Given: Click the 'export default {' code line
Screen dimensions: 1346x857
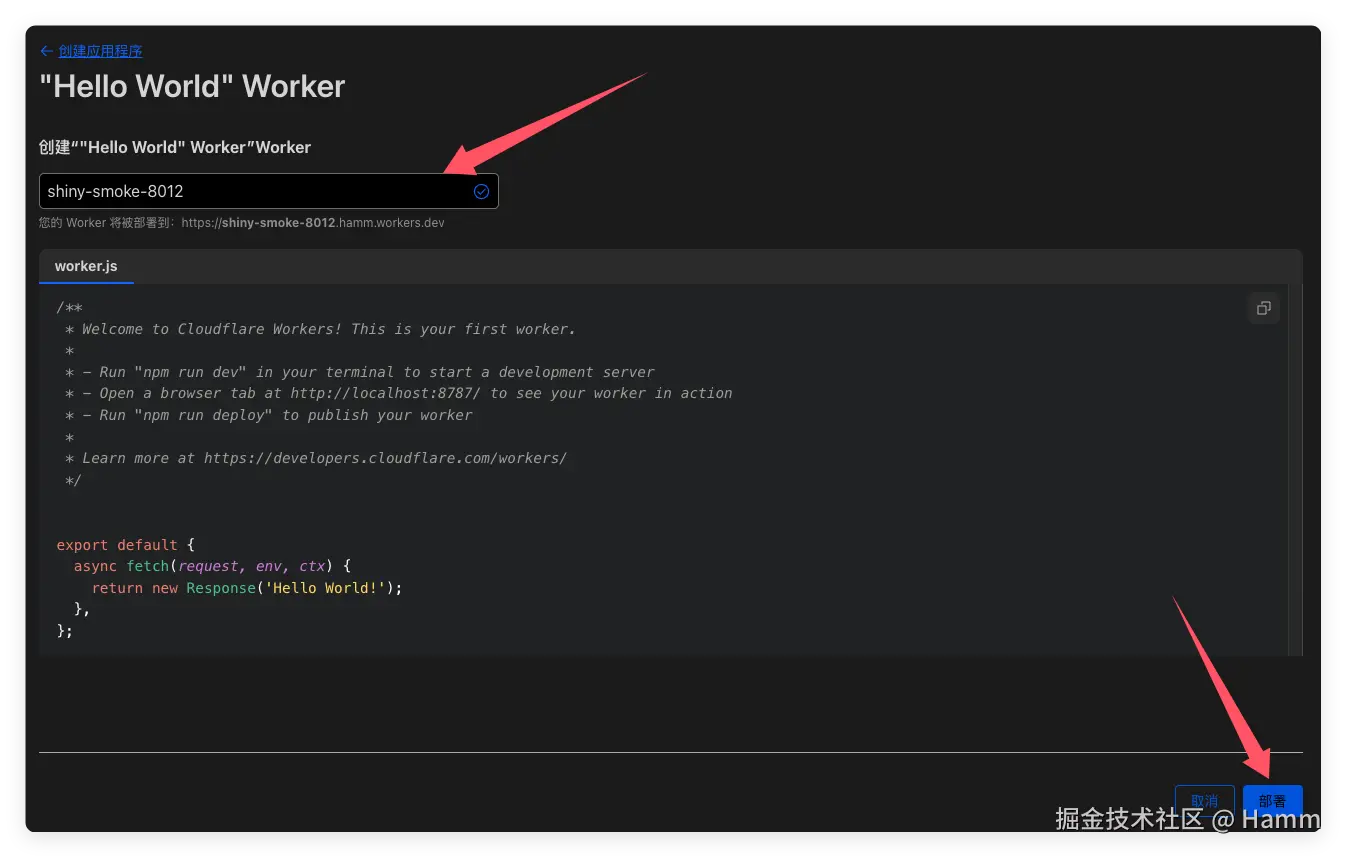Looking at the screenshot, I should coord(126,545).
